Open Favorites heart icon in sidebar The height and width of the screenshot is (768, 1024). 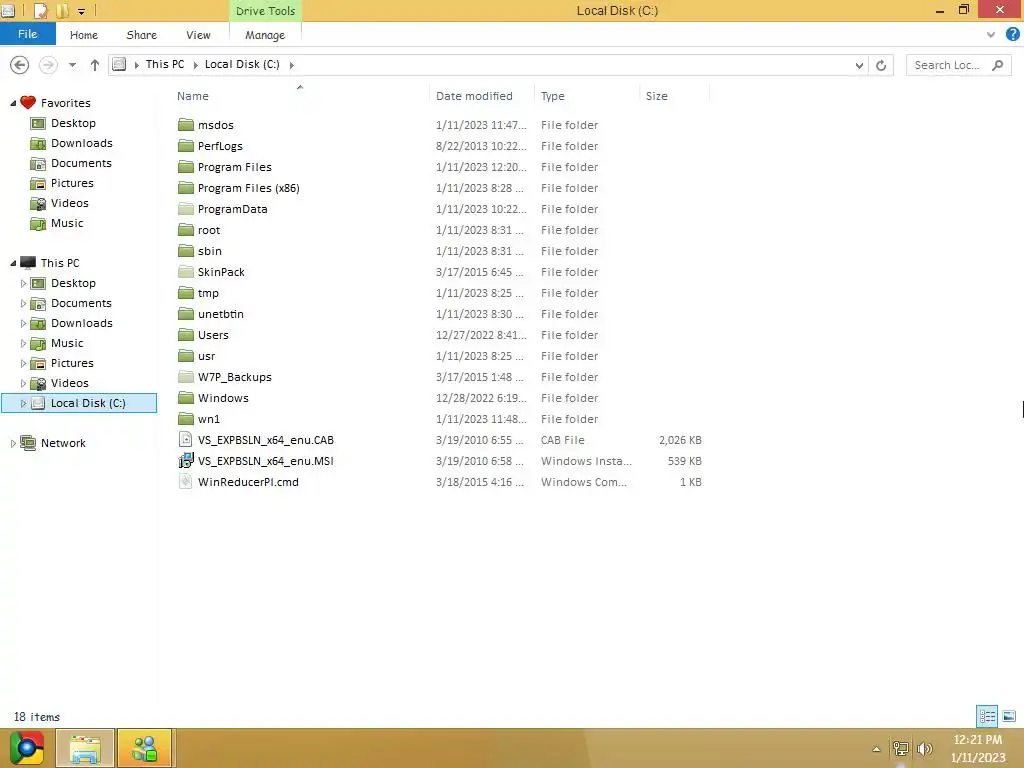click(27, 103)
